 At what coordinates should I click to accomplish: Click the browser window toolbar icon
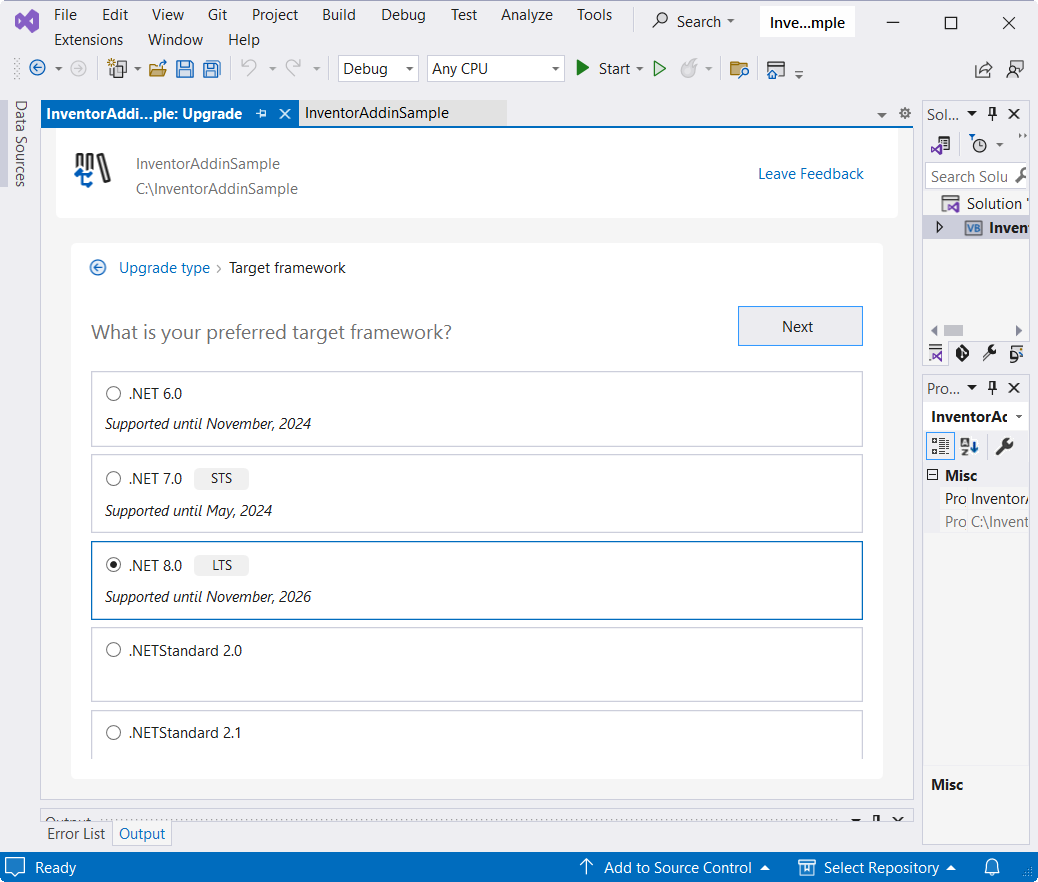pyautogui.click(x=776, y=69)
